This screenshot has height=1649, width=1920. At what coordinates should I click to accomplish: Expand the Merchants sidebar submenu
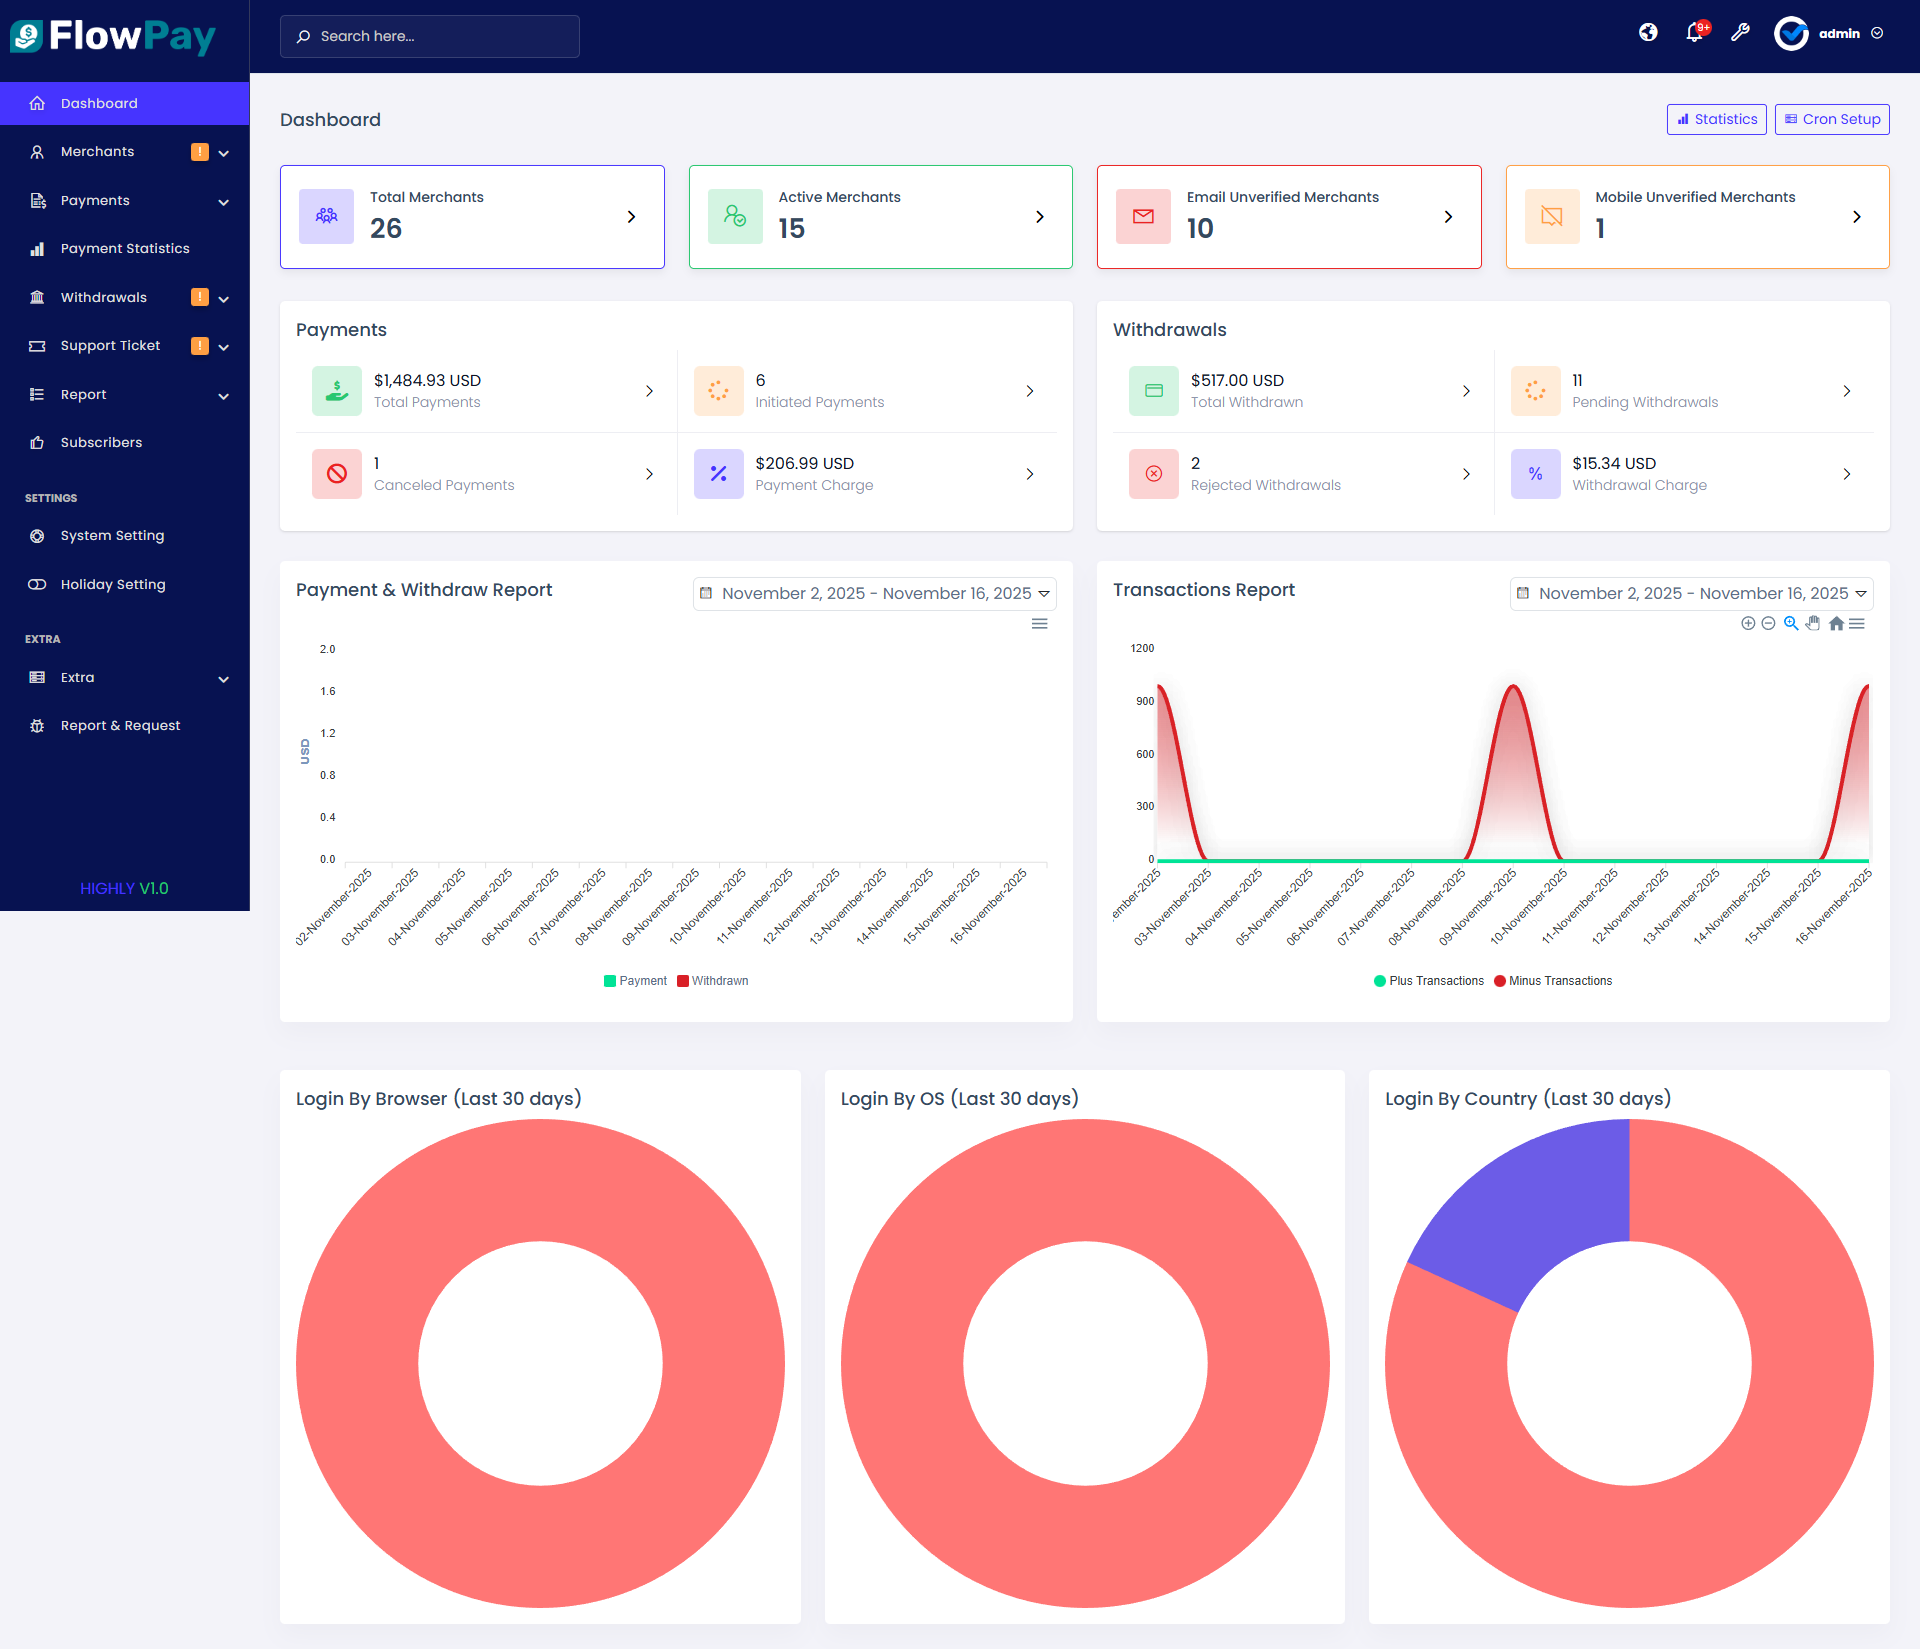[x=224, y=153]
